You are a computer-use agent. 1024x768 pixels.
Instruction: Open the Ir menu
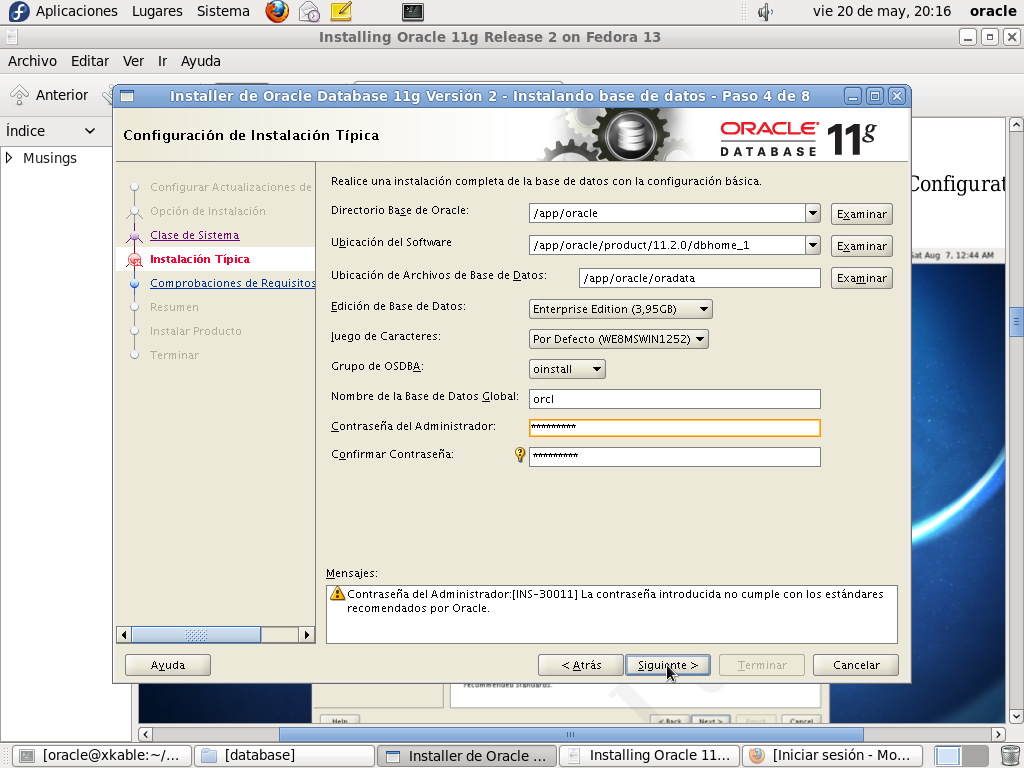point(162,61)
